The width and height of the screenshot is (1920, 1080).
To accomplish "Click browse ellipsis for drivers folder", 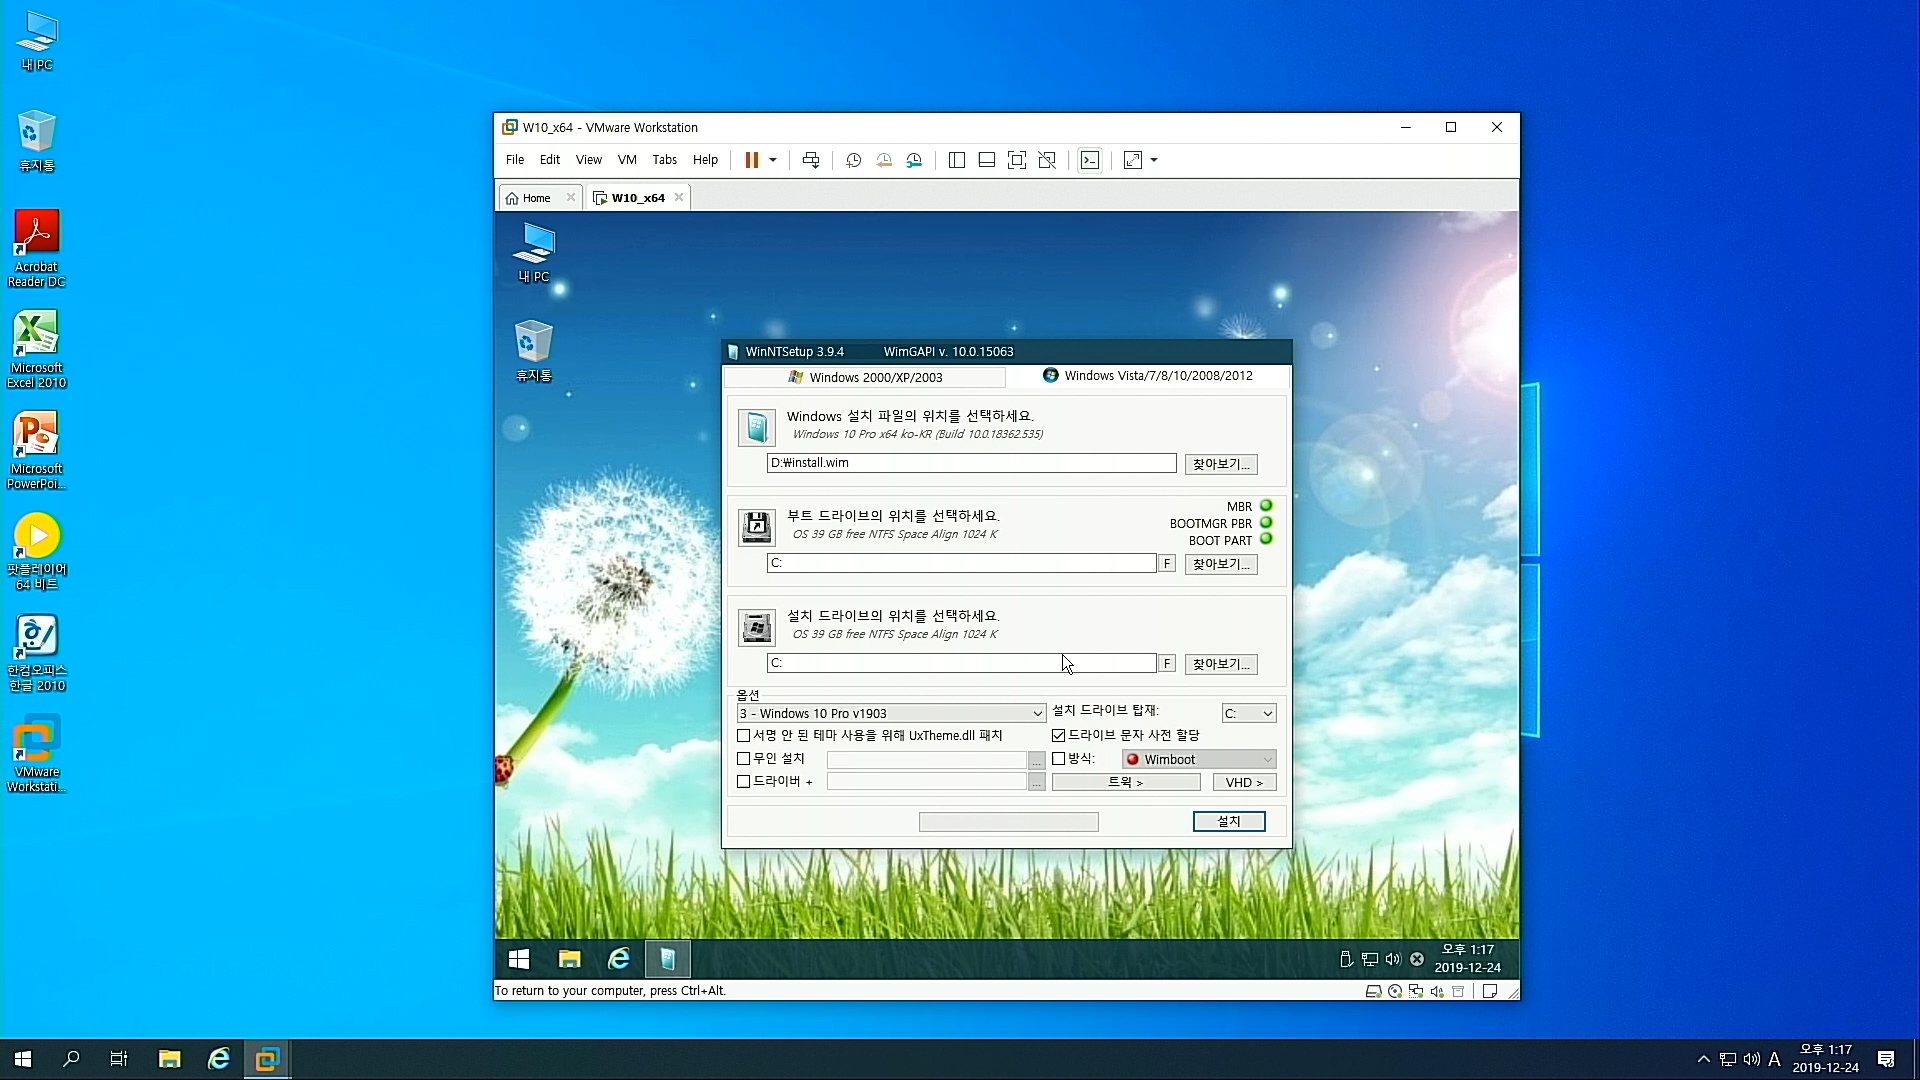I will pyautogui.click(x=1037, y=782).
